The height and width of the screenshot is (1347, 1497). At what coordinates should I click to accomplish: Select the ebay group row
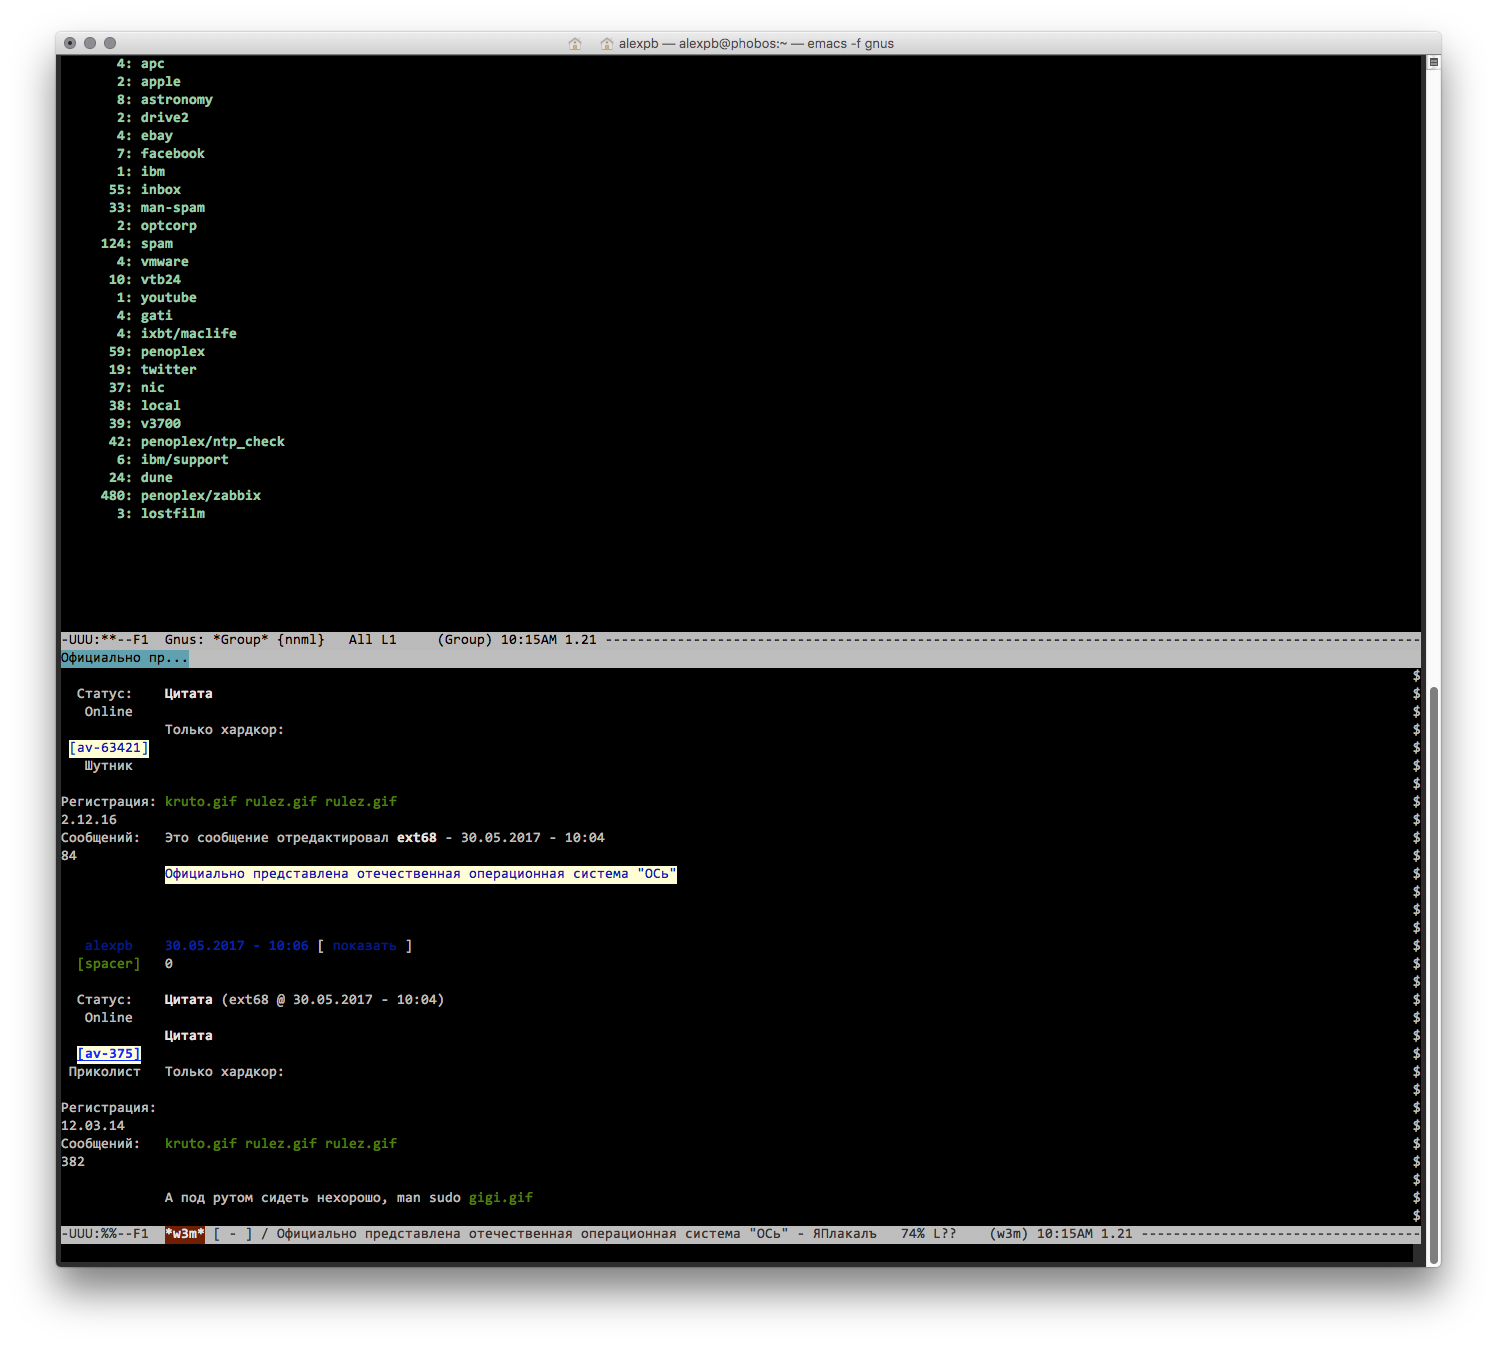pyautogui.click(x=156, y=136)
